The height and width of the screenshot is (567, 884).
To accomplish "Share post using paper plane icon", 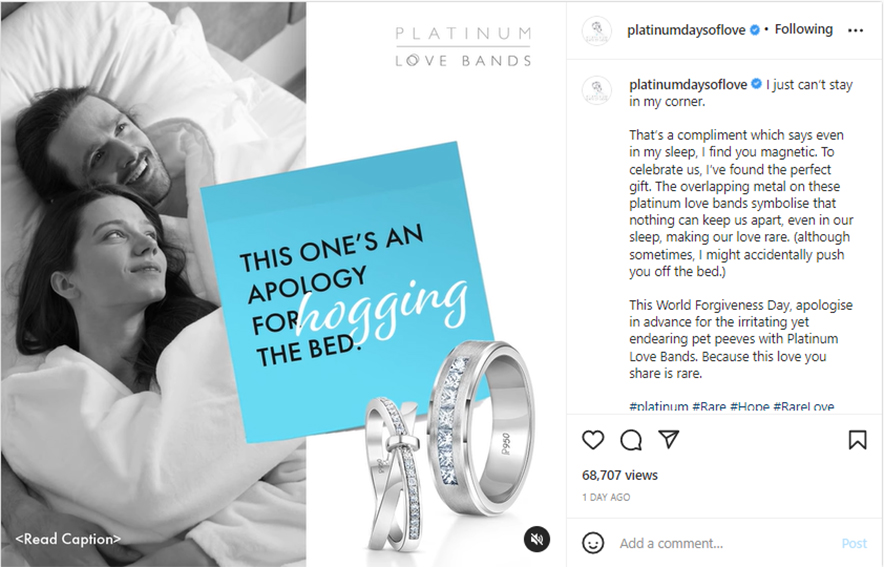I will tap(669, 440).
